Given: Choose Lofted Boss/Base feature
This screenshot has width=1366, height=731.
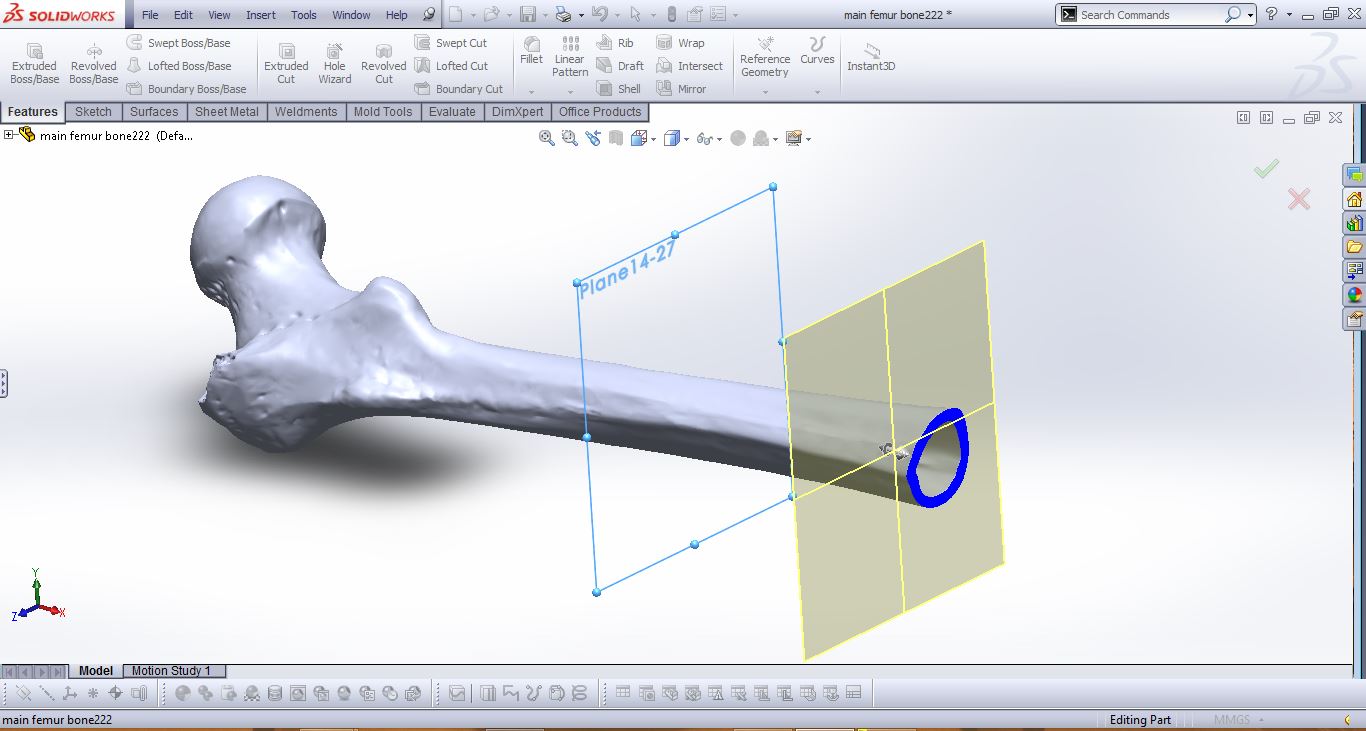Looking at the screenshot, I should coord(180,66).
